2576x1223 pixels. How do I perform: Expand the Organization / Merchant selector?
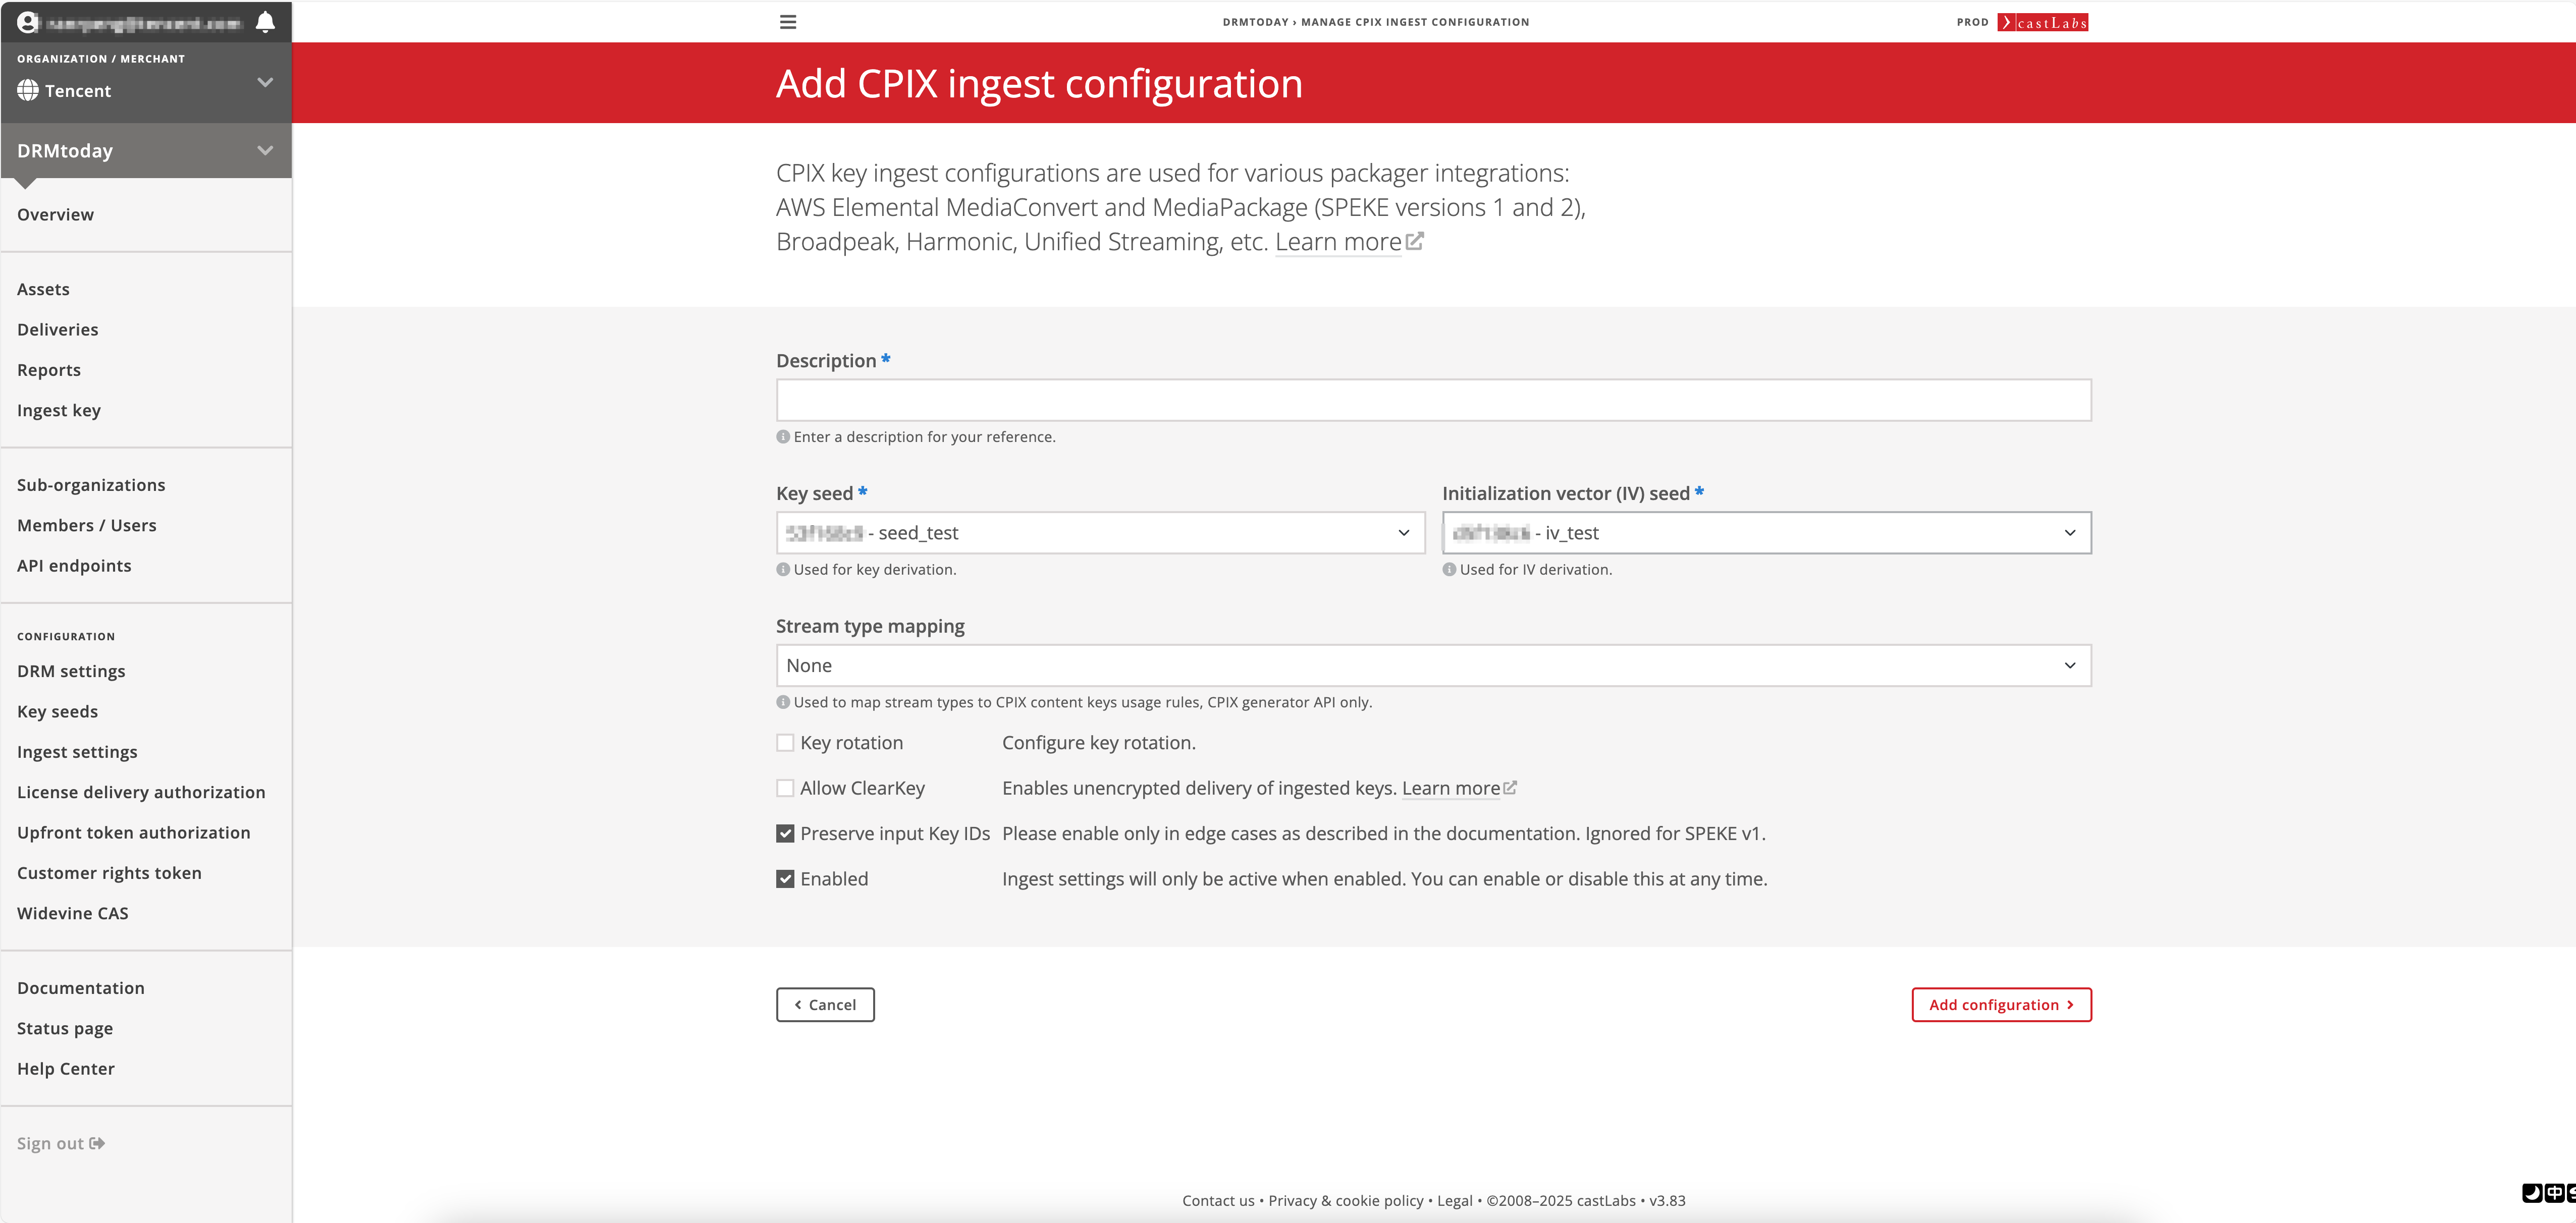[x=265, y=82]
